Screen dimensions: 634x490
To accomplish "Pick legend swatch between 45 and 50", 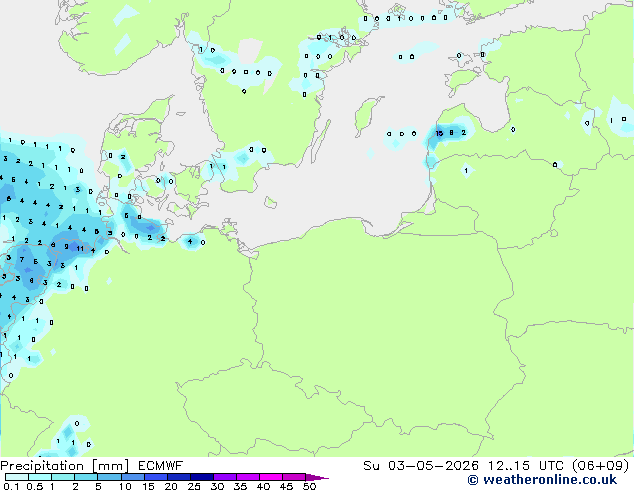I will click(x=294, y=477).
